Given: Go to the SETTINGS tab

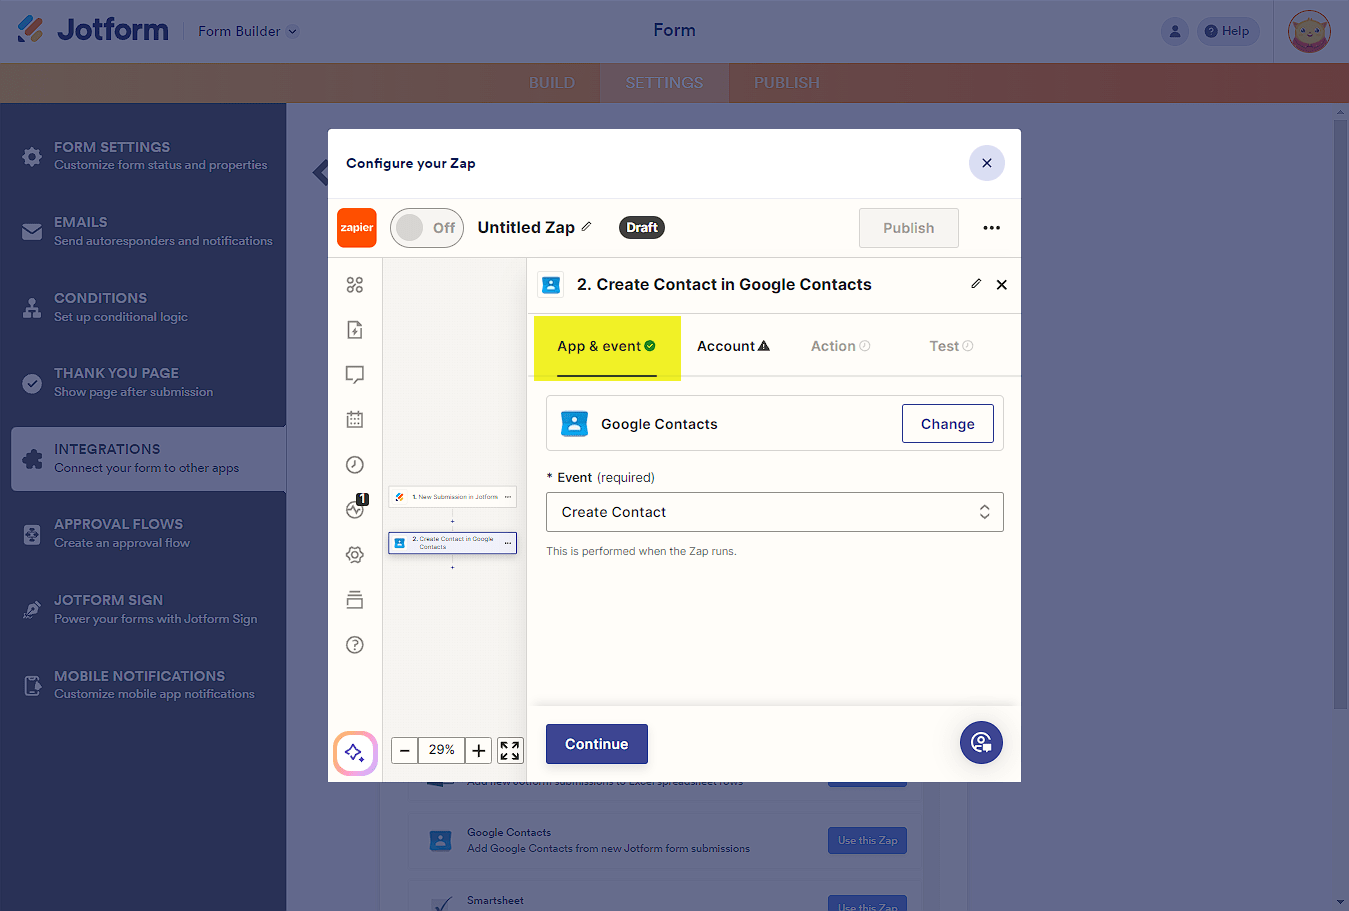Looking at the screenshot, I should (x=664, y=83).
